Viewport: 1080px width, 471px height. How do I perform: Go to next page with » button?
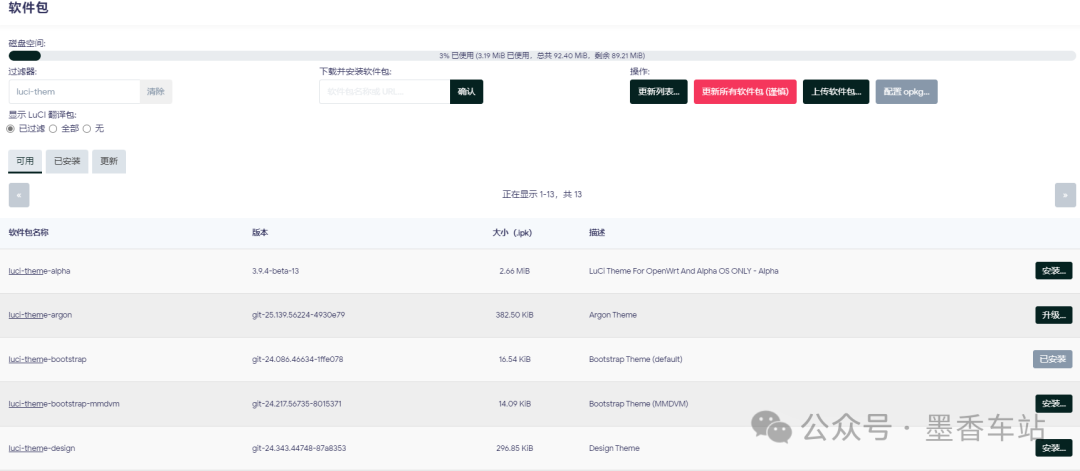coord(1065,195)
